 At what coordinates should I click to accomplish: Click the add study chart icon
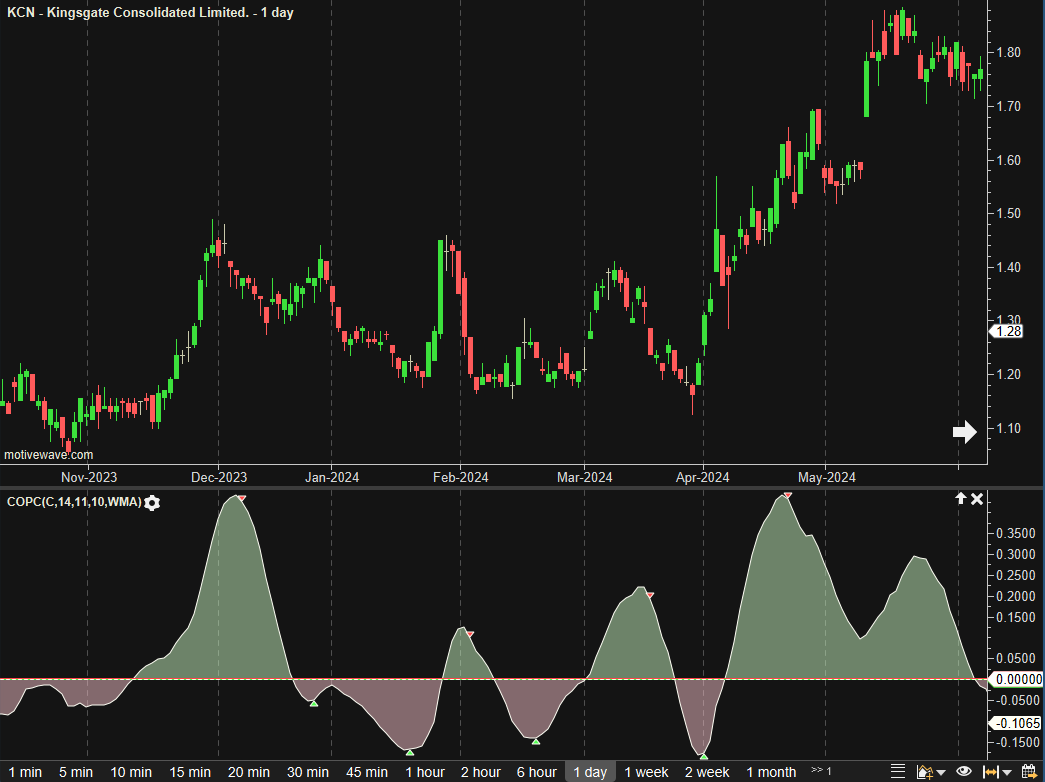coord(925,772)
